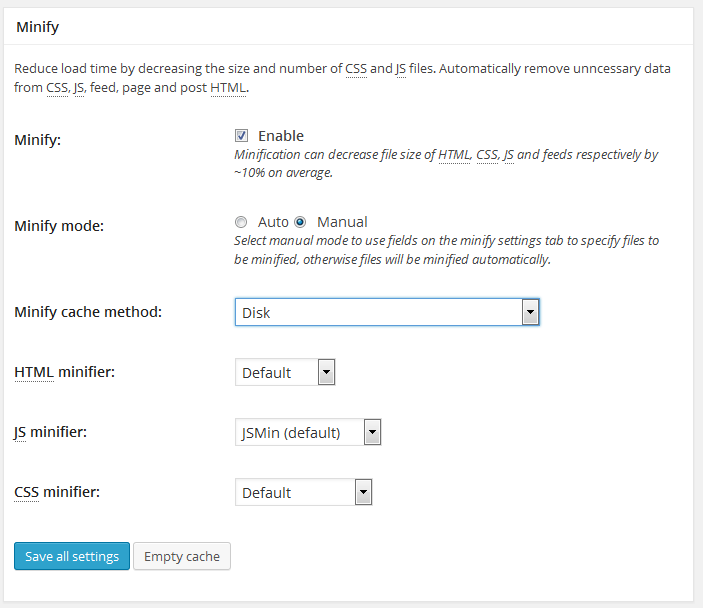The image size is (703, 608).
Task: Click the arrow button of the HTML minifier select
Action: pos(326,373)
